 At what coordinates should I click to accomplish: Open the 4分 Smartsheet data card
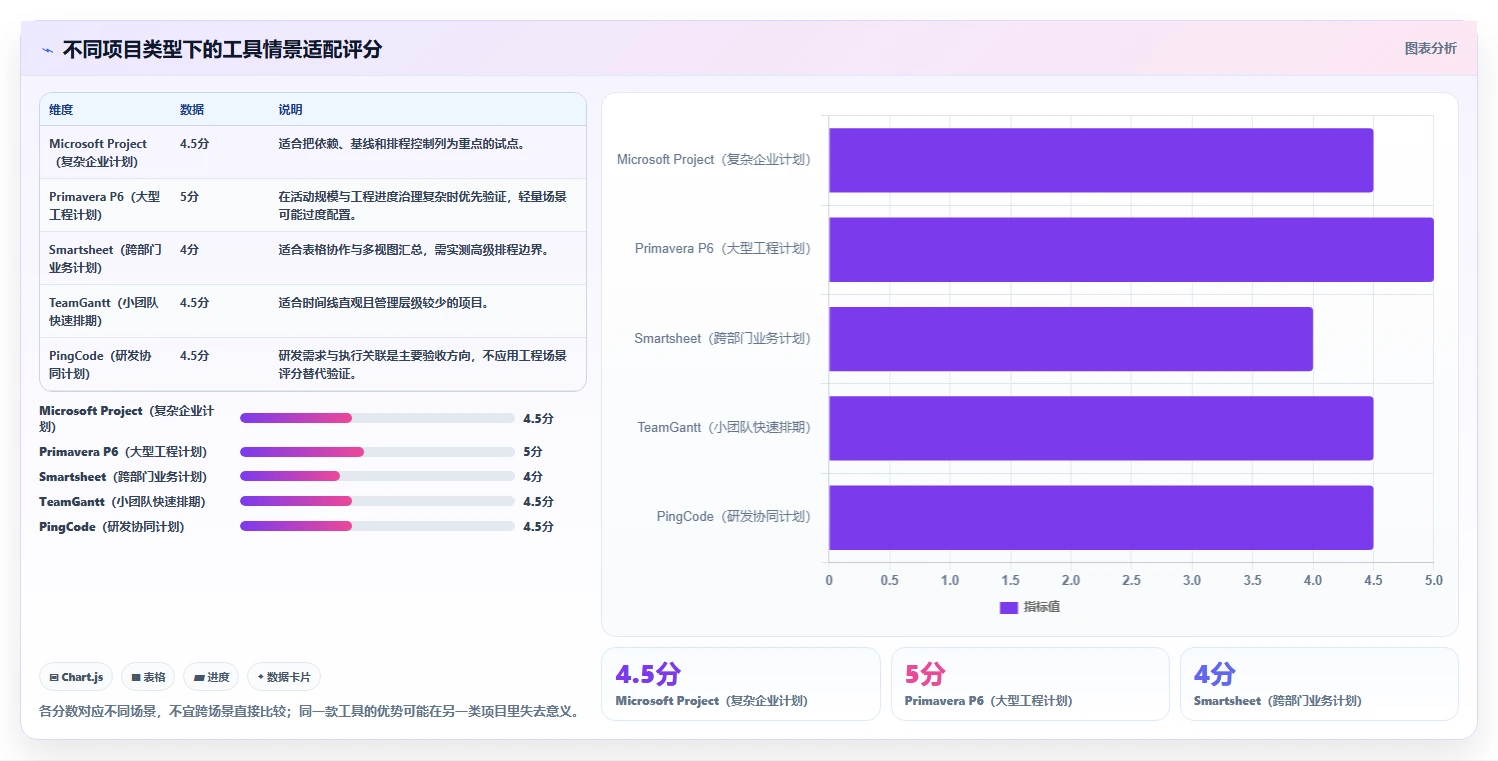click(1319, 684)
